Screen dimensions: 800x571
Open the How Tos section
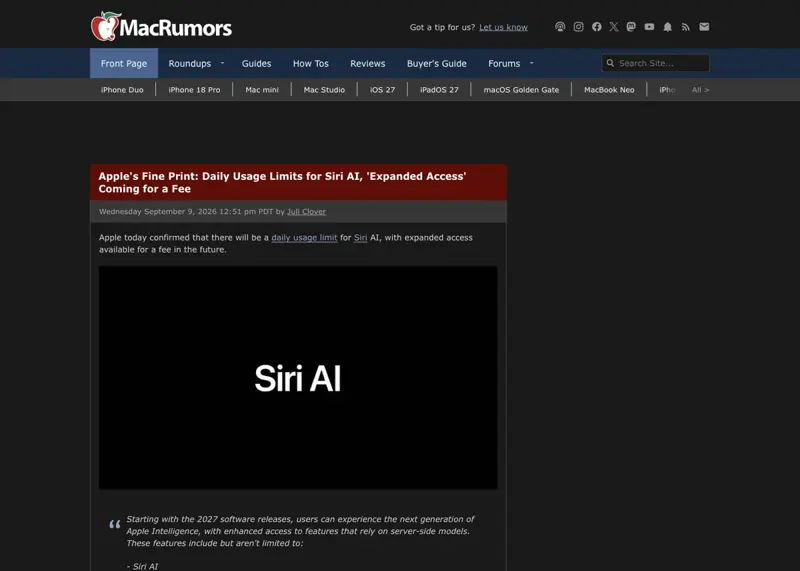311,63
